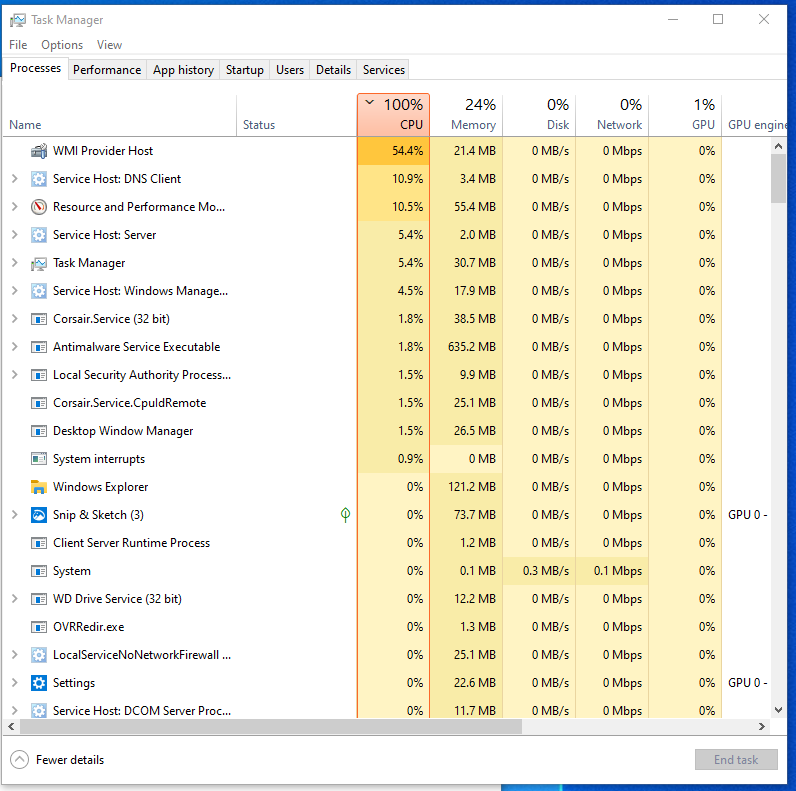796x791 pixels.
Task: Sort processes by the Network column
Action: click(x=612, y=115)
